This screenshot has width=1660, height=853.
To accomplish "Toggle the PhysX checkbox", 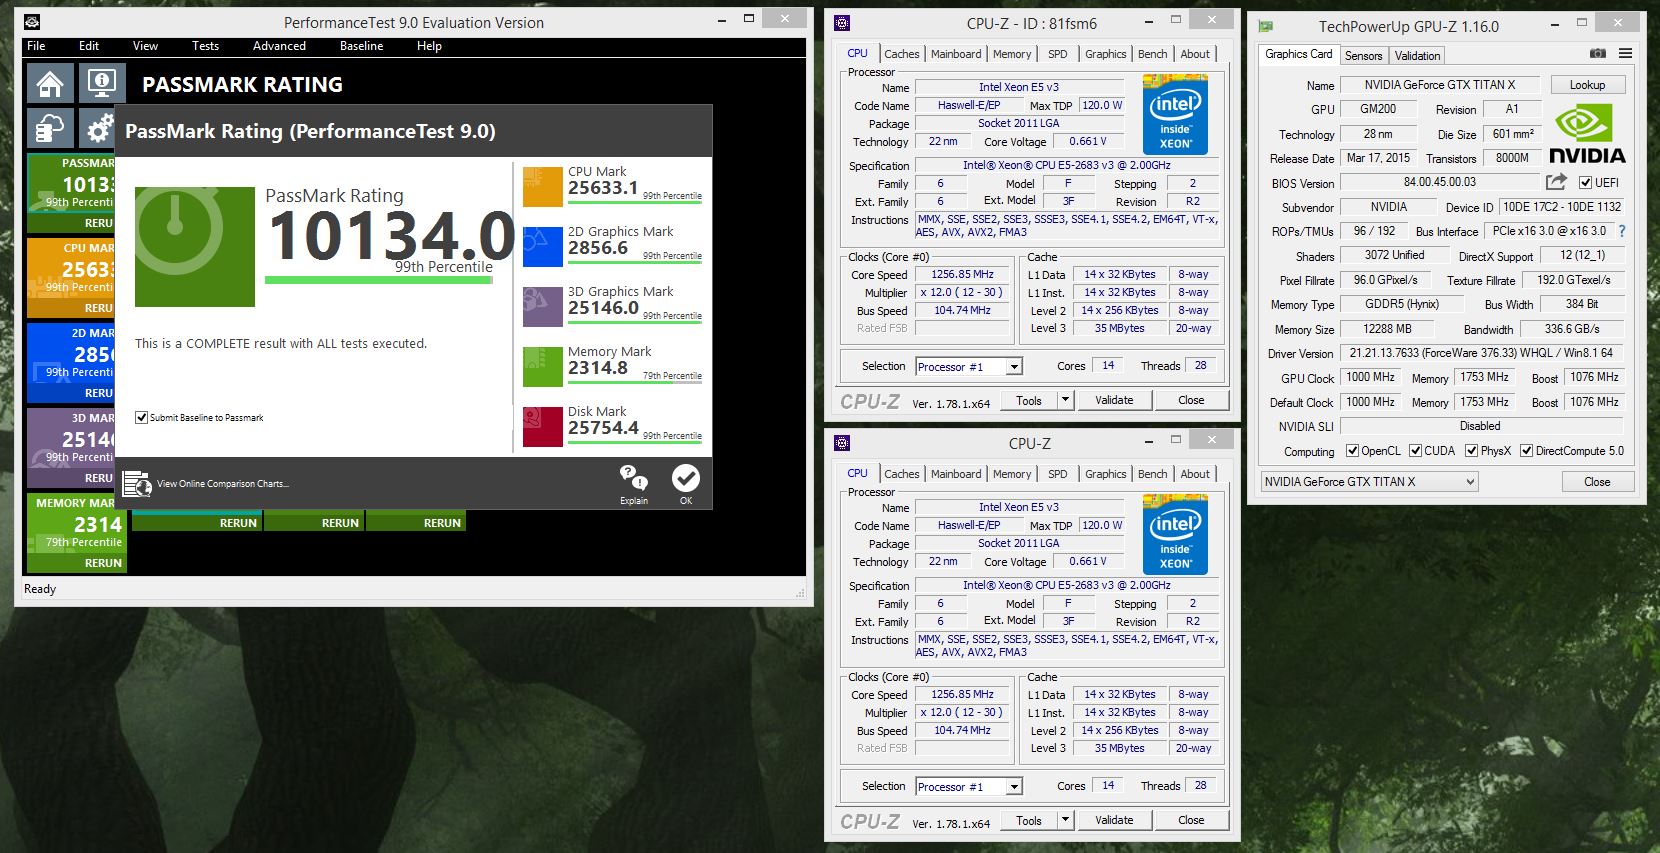I will coord(1471,451).
